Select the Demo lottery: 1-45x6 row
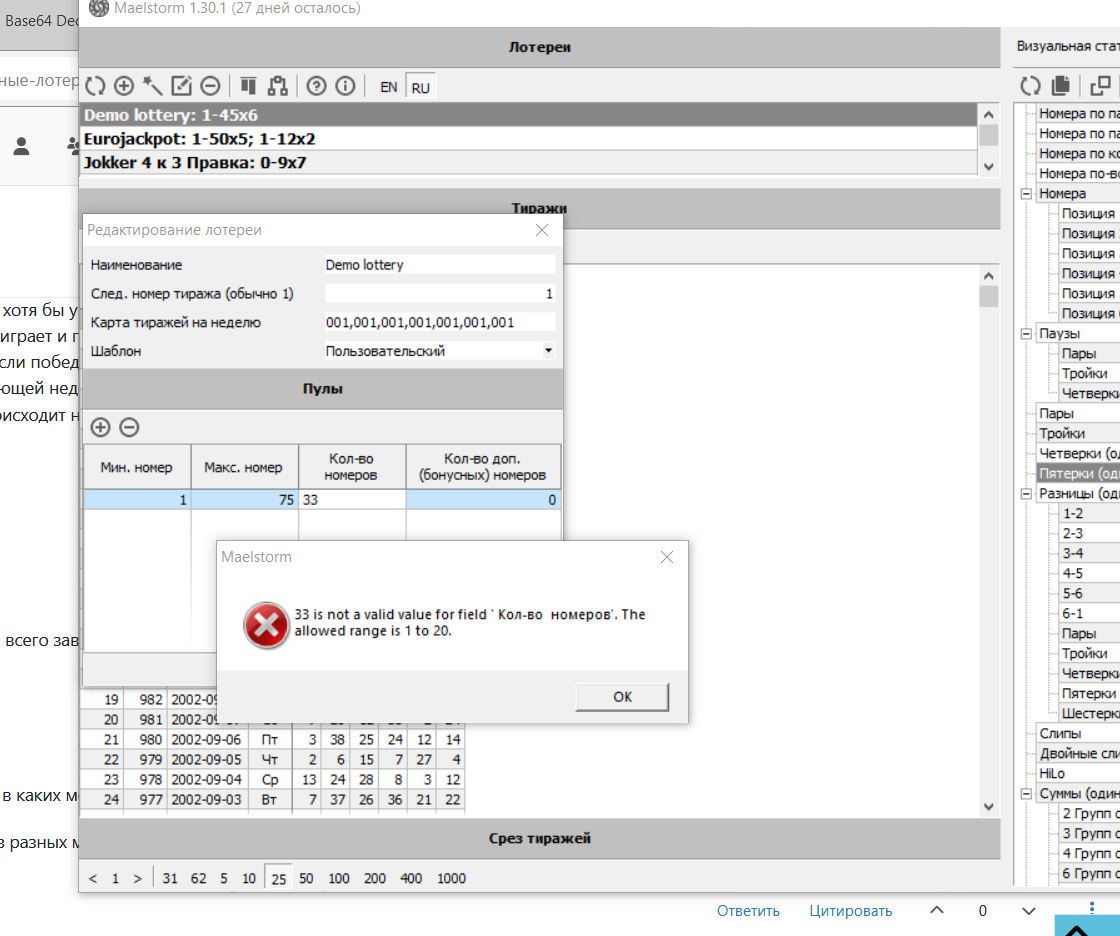Screen dimensions: 1120x936 pos(529,115)
